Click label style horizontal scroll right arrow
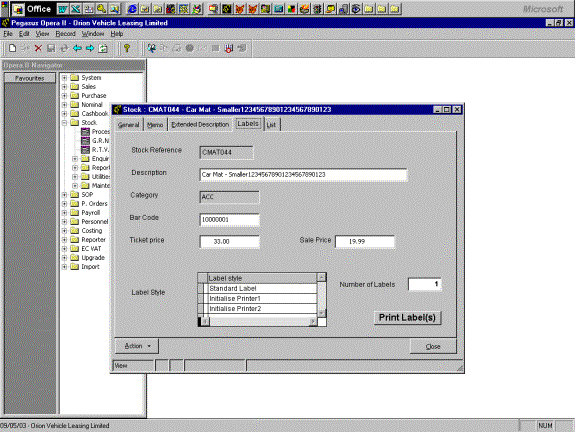575x432 pixels. tap(313, 322)
